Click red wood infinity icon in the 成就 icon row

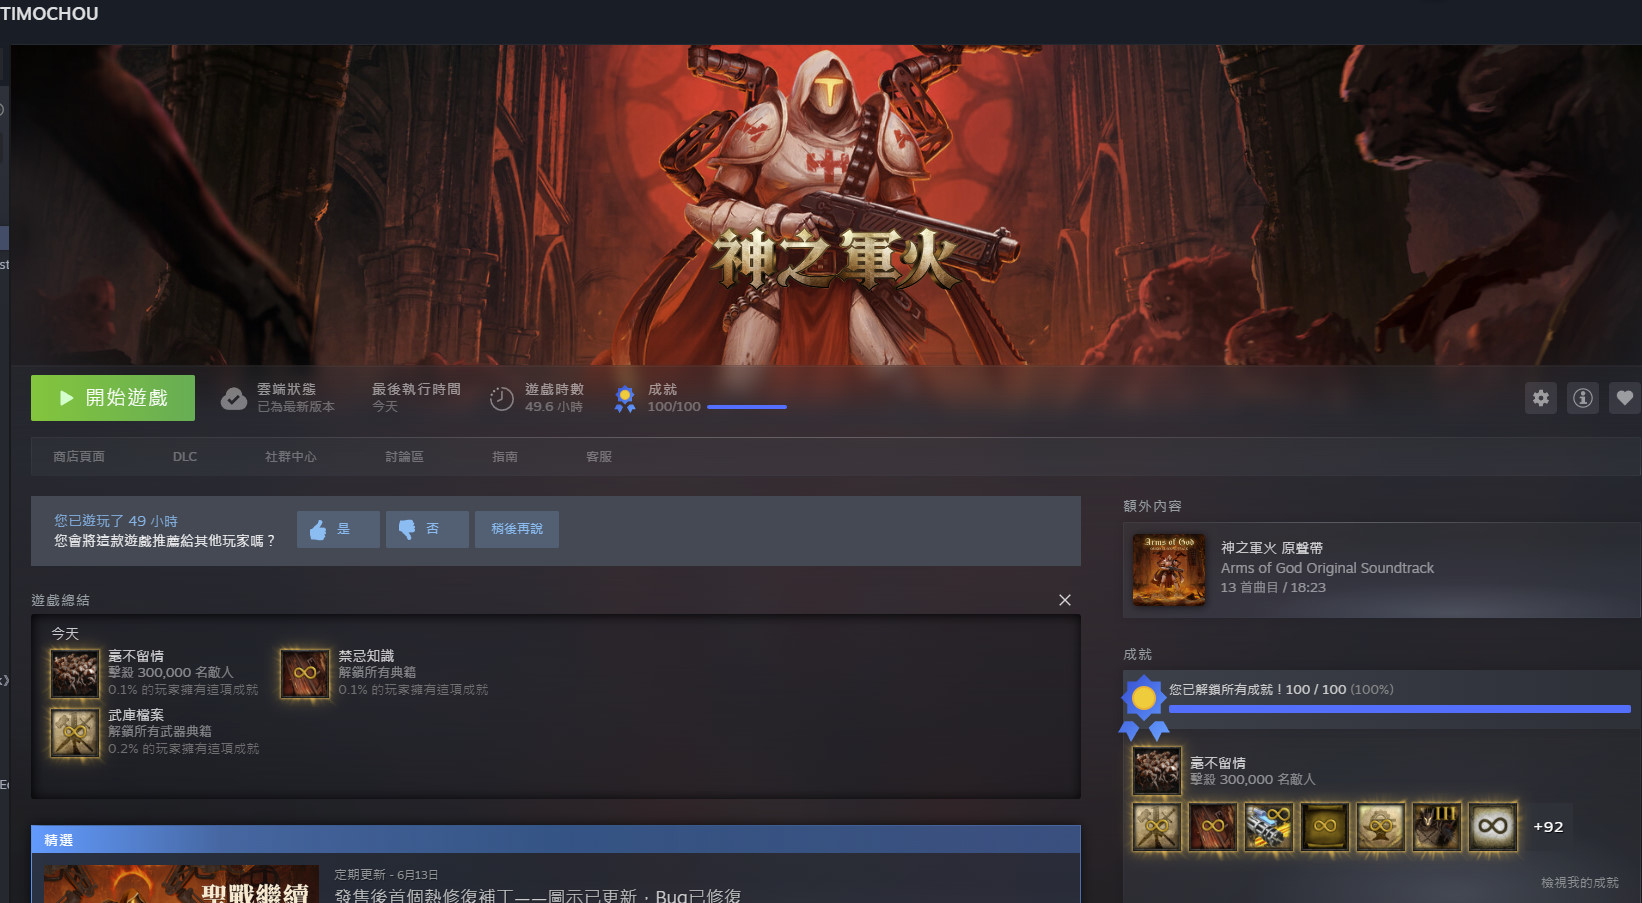[1213, 827]
